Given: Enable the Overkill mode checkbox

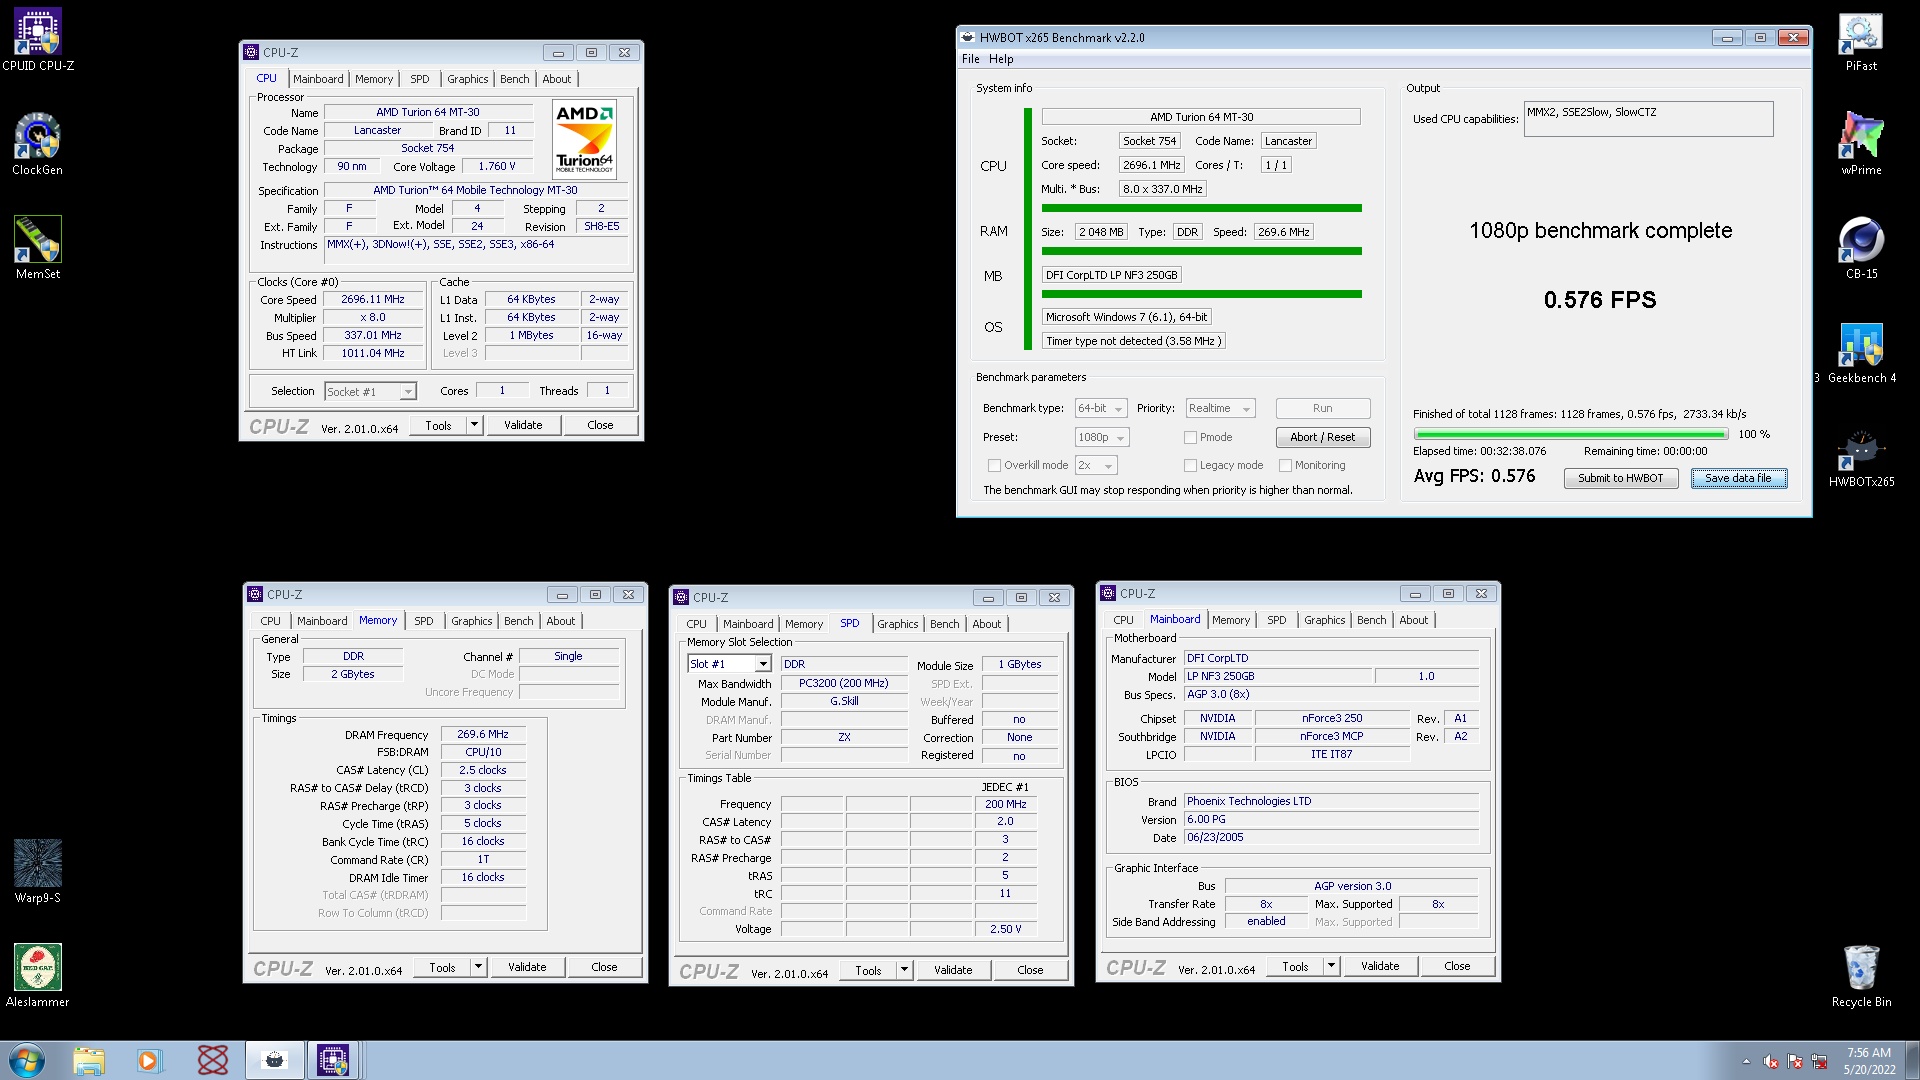Looking at the screenshot, I should [994, 465].
